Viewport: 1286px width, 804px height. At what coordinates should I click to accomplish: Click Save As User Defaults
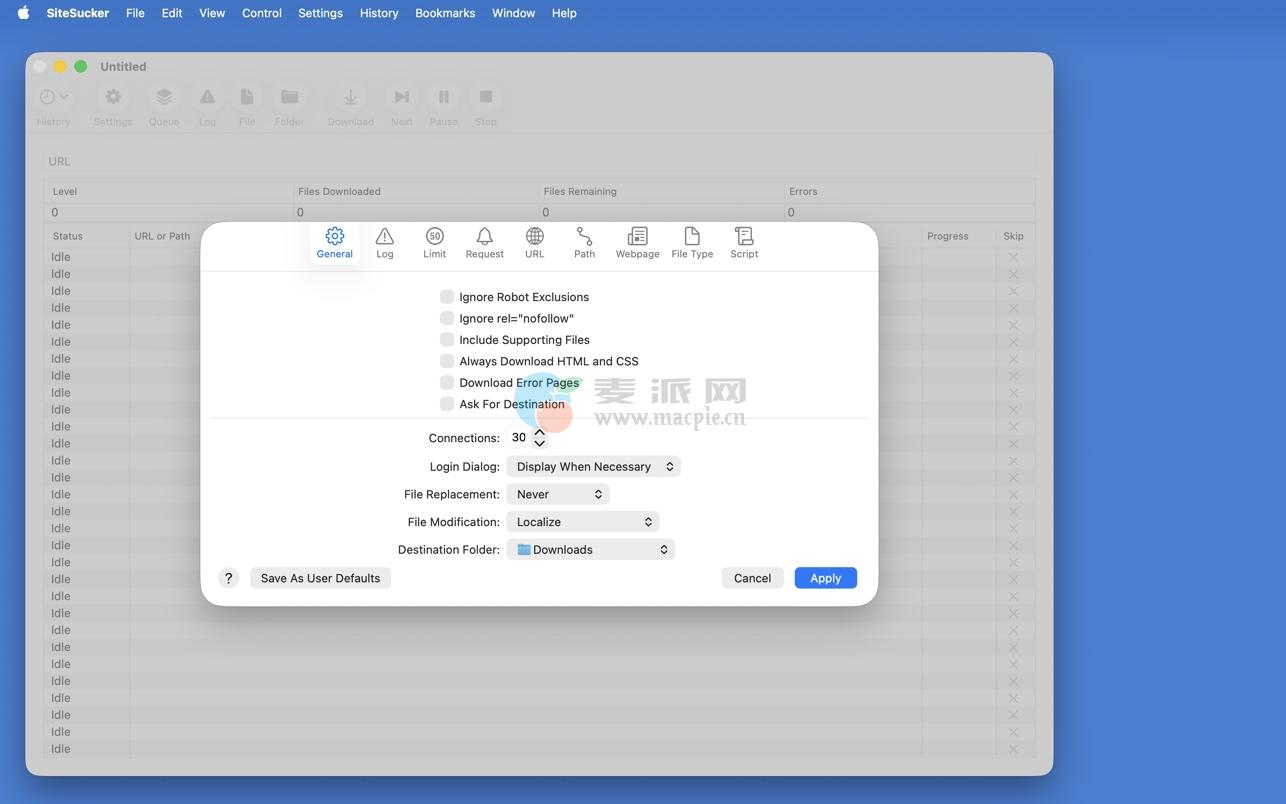click(x=320, y=578)
